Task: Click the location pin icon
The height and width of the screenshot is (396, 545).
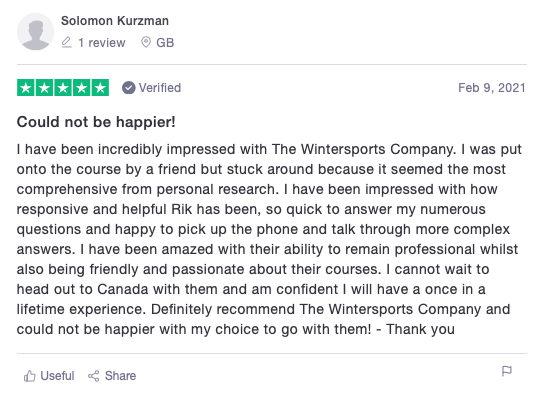Action: (x=146, y=42)
